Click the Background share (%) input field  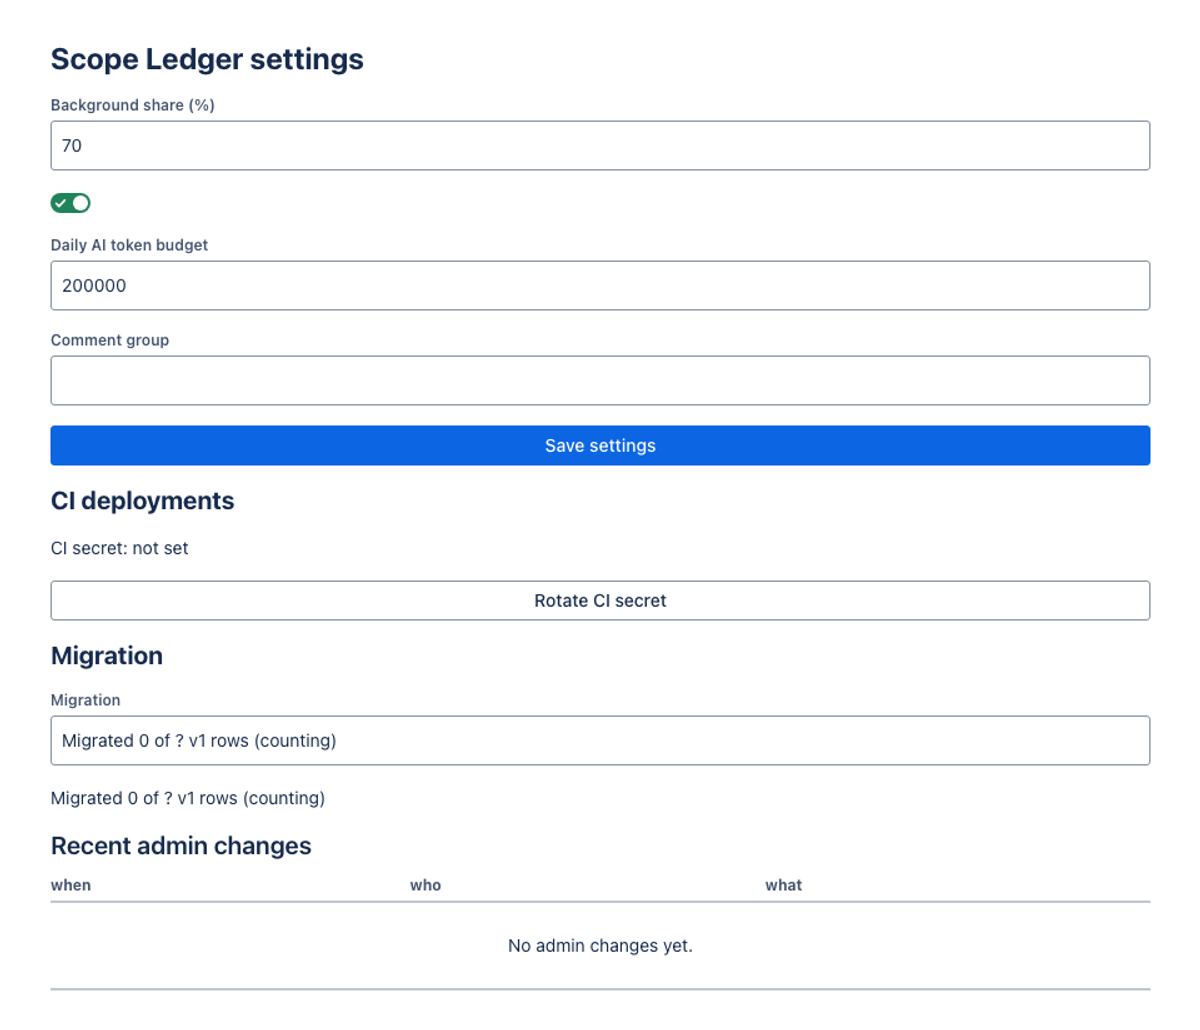(x=600, y=146)
